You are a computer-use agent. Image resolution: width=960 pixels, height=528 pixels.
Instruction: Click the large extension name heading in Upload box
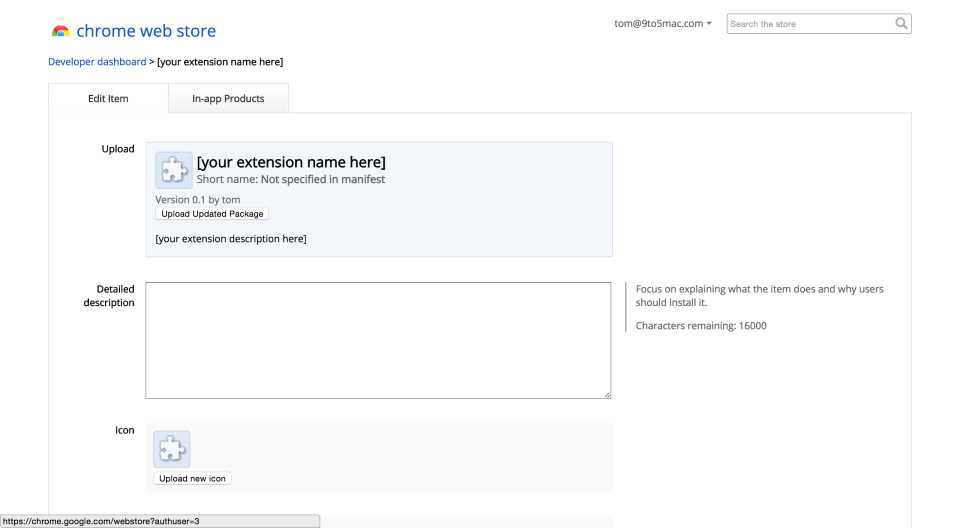tap(291, 162)
